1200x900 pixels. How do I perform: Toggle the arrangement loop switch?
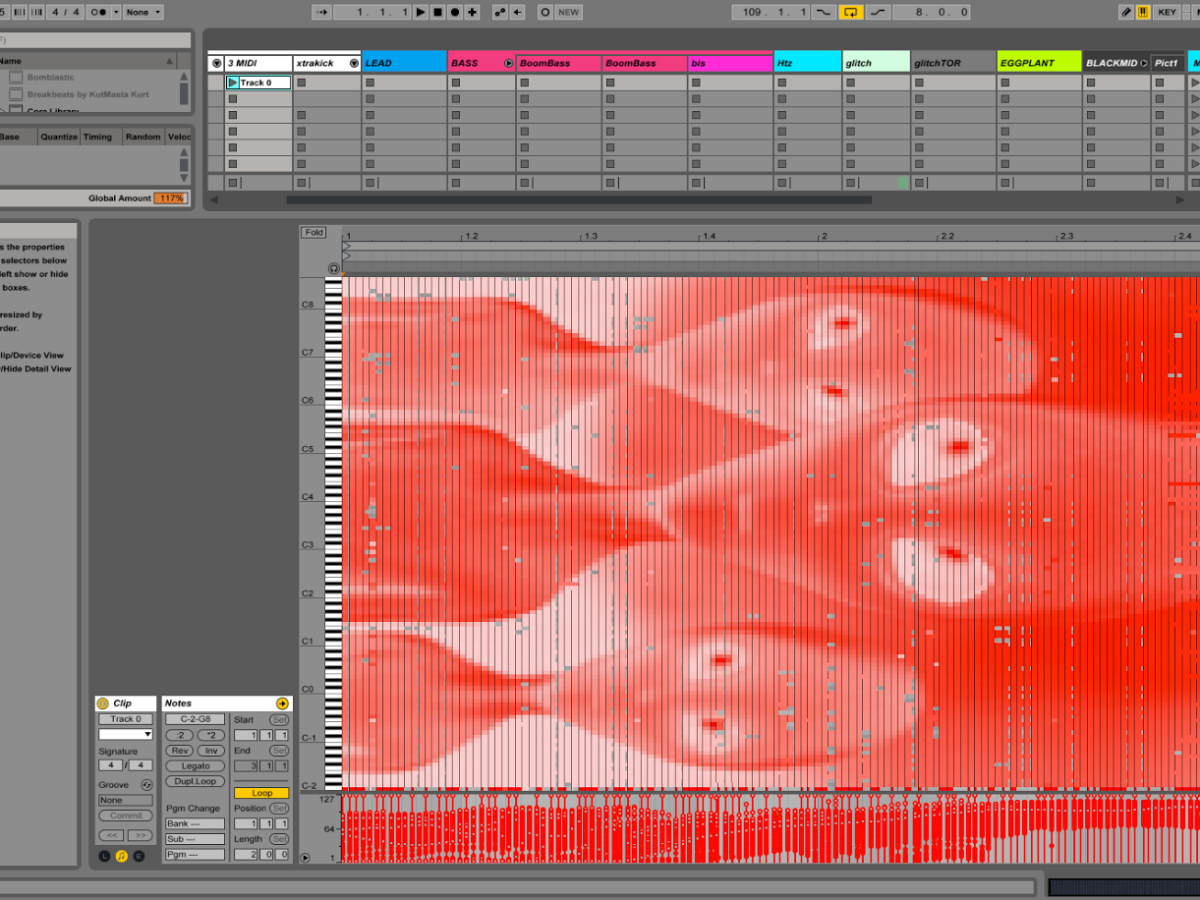tap(851, 12)
